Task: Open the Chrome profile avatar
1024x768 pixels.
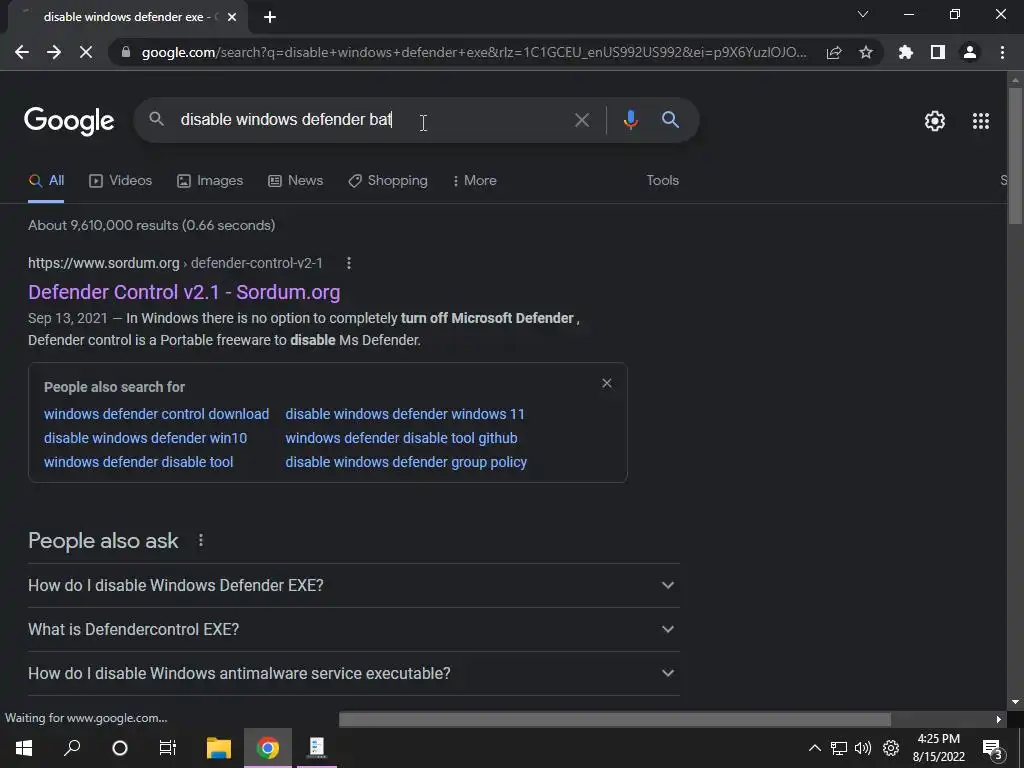Action: 970,52
